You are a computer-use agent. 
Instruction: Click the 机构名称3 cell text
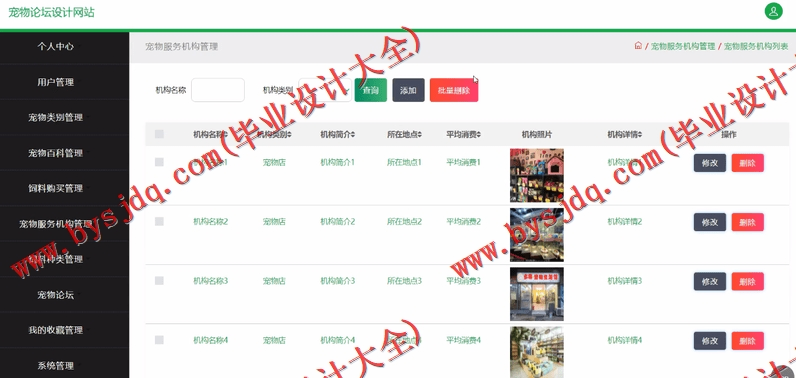click(211, 281)
